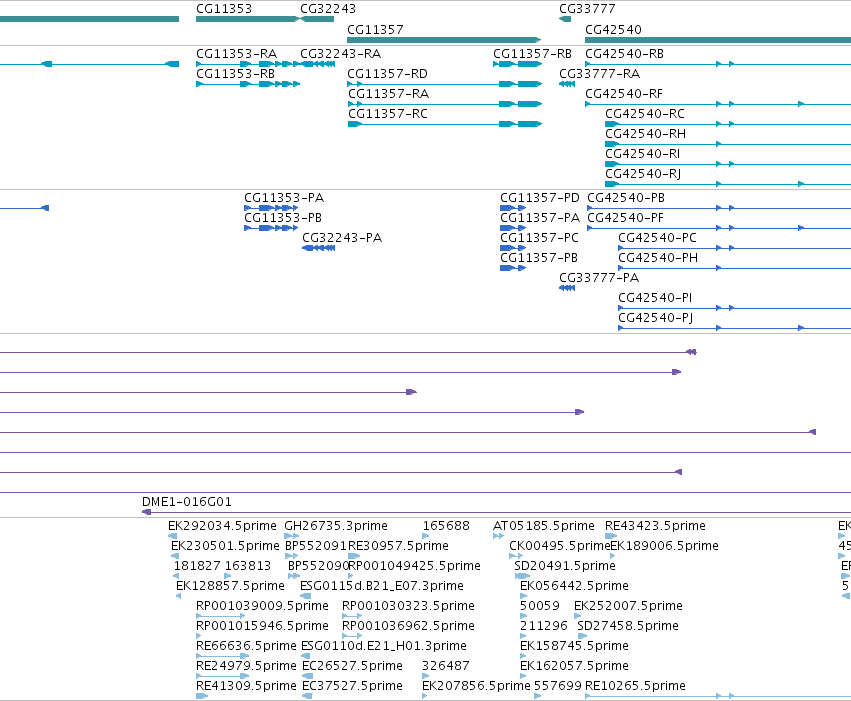Select EST ESG0110d.E21_H01.3prime
Image resolution: width=851 pixels, height=701 pixels.
384,647
